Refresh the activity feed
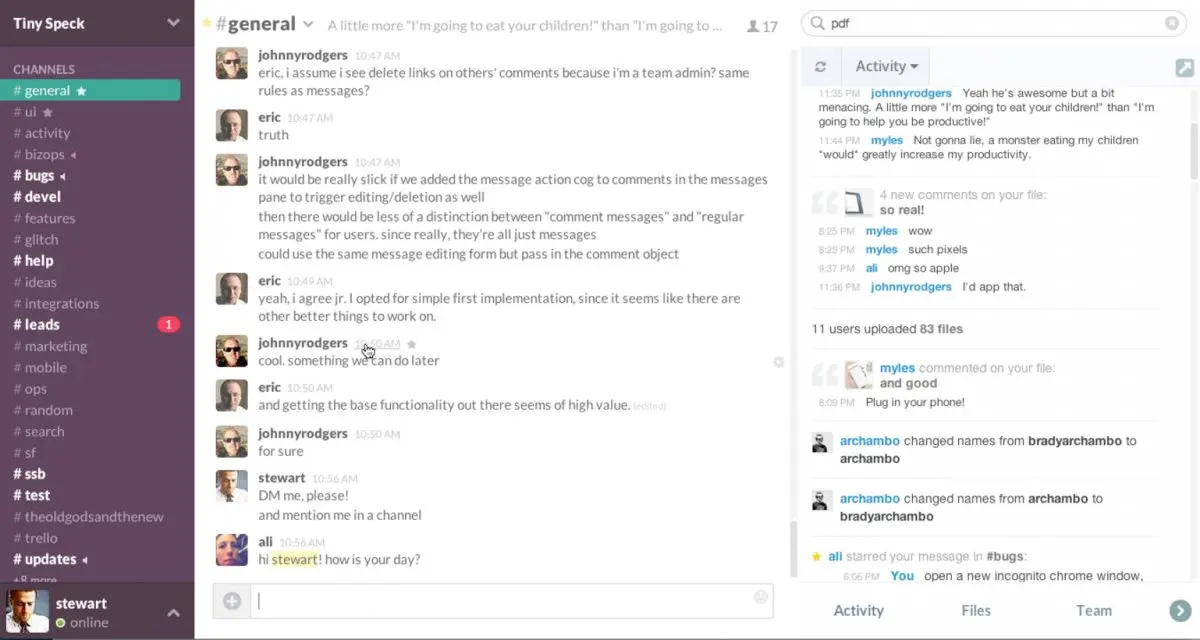The width and height of the screenshot is (1200, 640). point(821,67)
